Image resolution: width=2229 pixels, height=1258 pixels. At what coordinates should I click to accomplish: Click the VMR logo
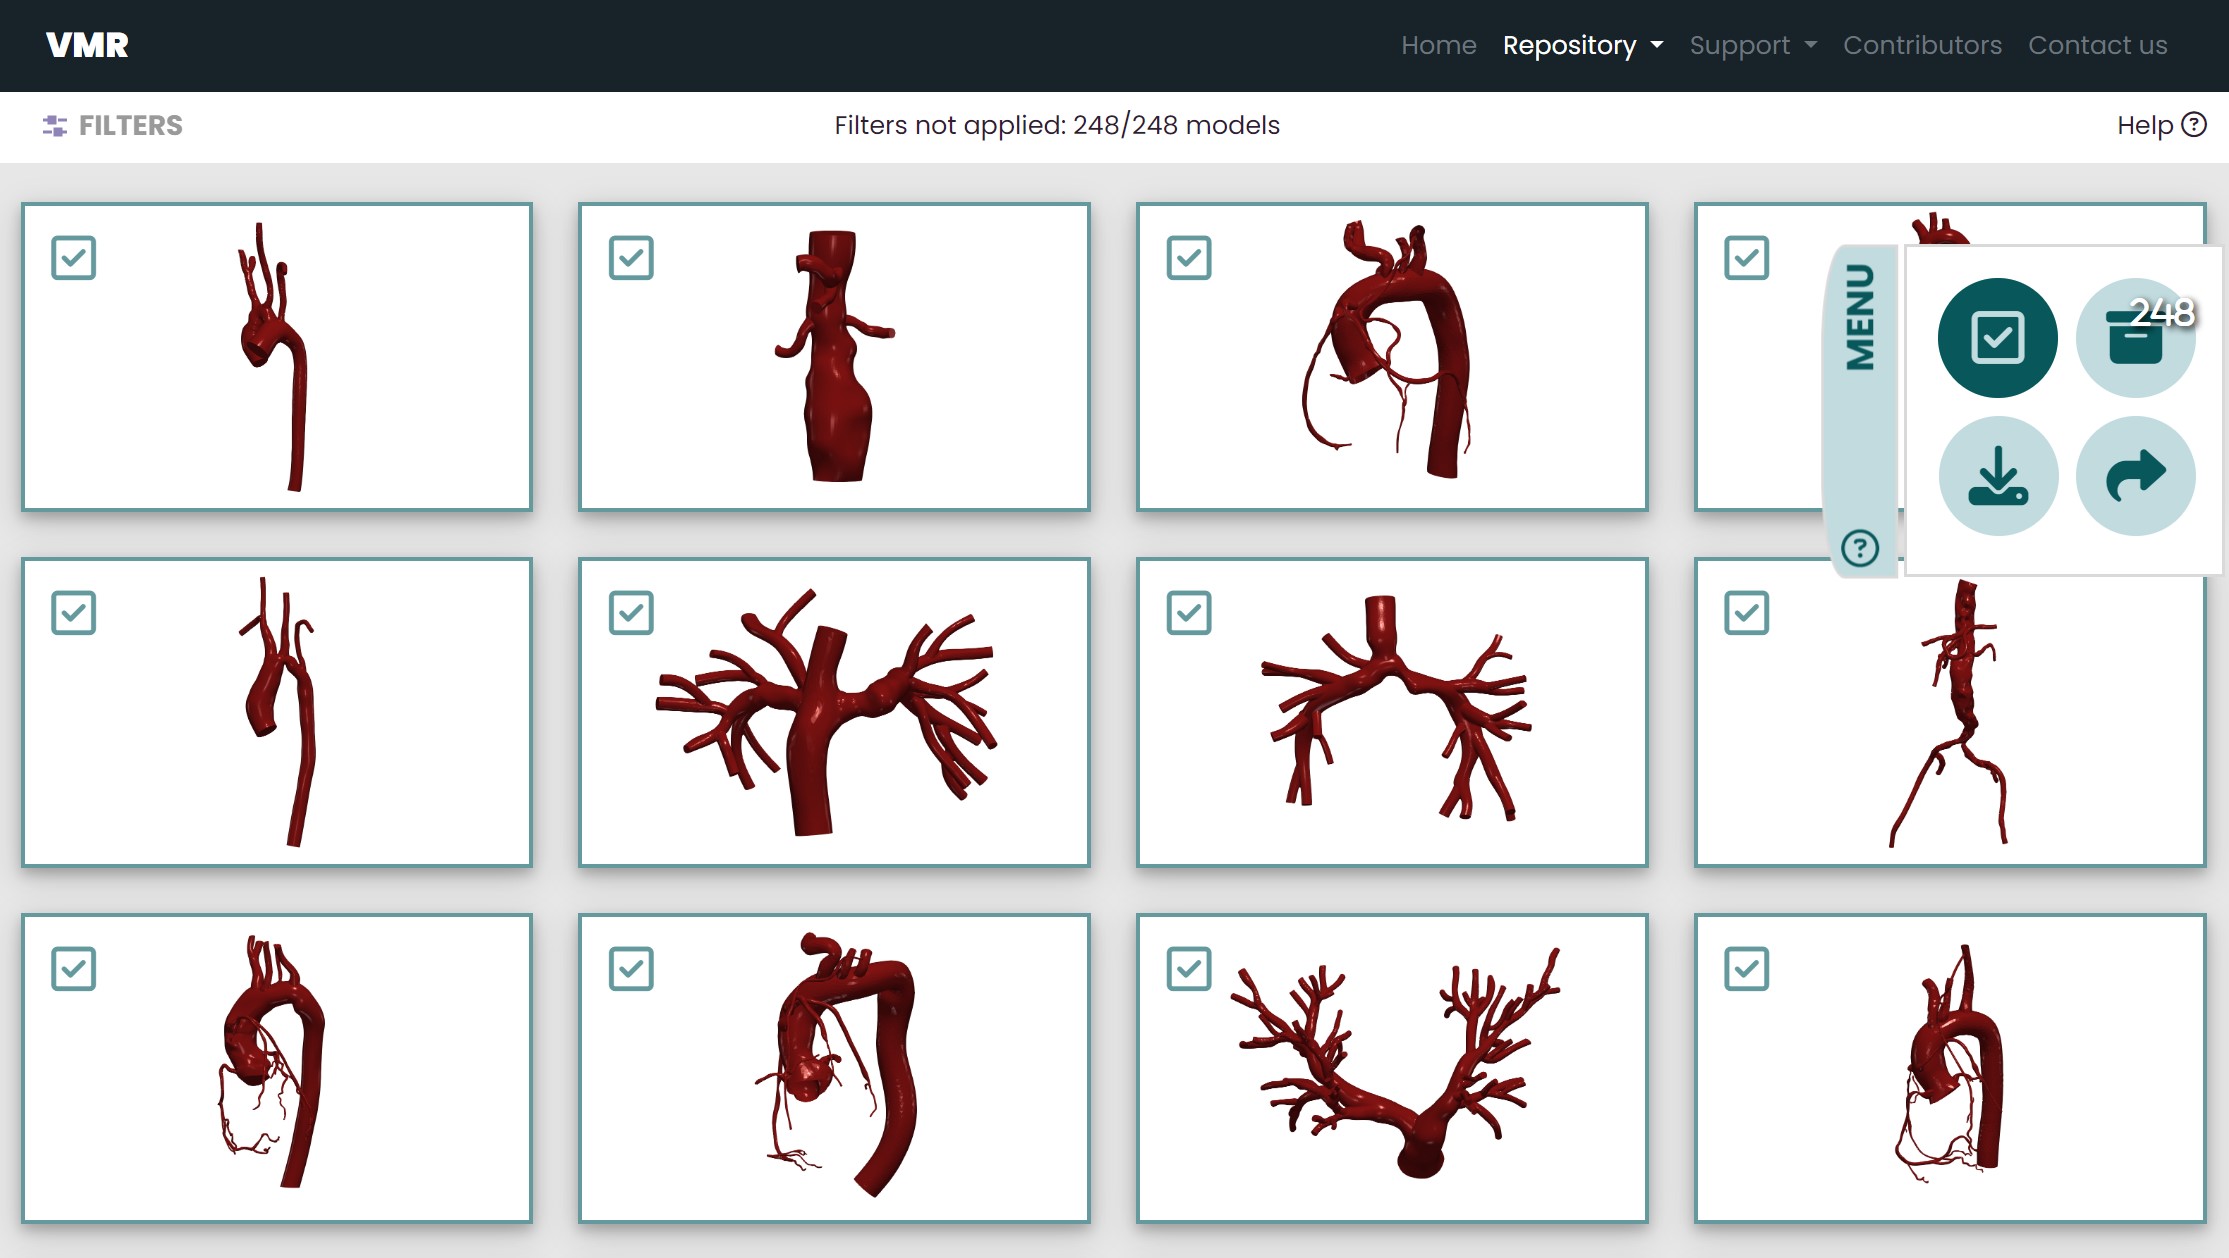pos(88,45)
